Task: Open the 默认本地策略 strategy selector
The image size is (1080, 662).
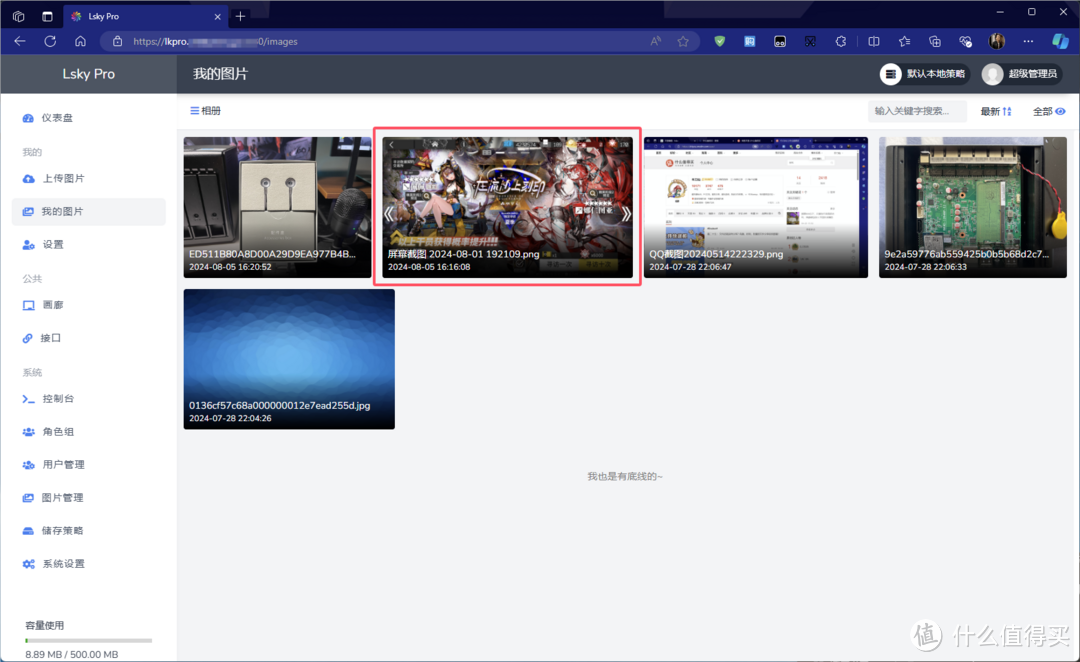Action: pos(922,74)
